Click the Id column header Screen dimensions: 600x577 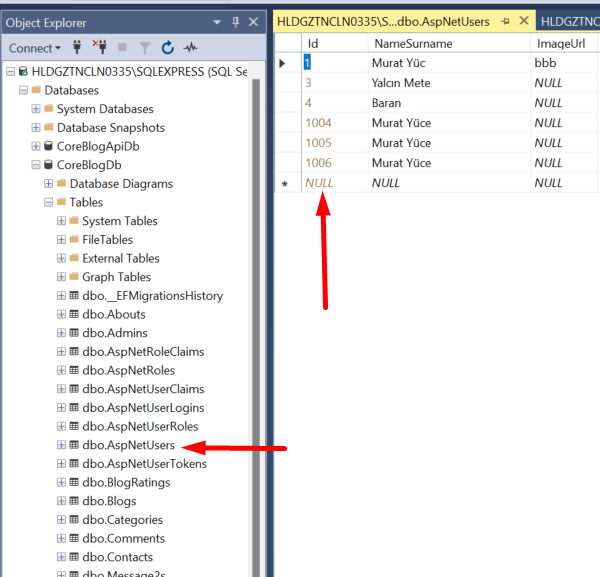335,43
